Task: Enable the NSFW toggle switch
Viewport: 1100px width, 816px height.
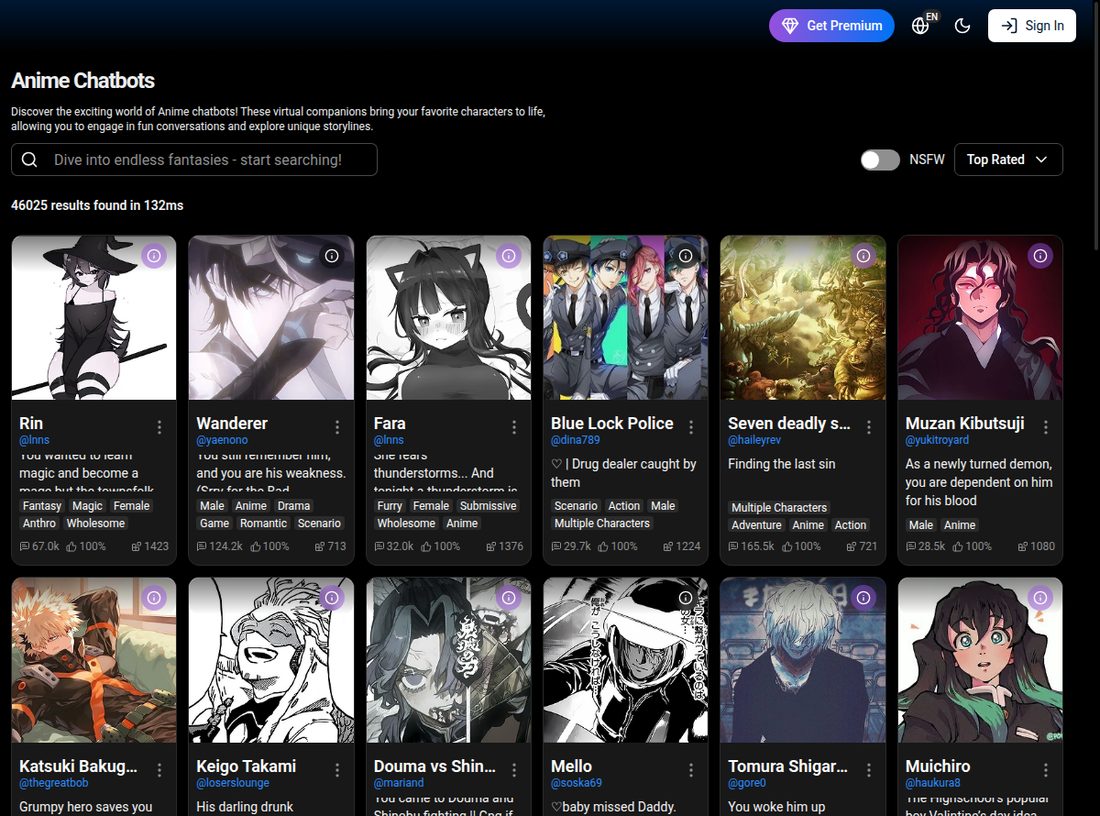Action: click(x=880, y=160)
